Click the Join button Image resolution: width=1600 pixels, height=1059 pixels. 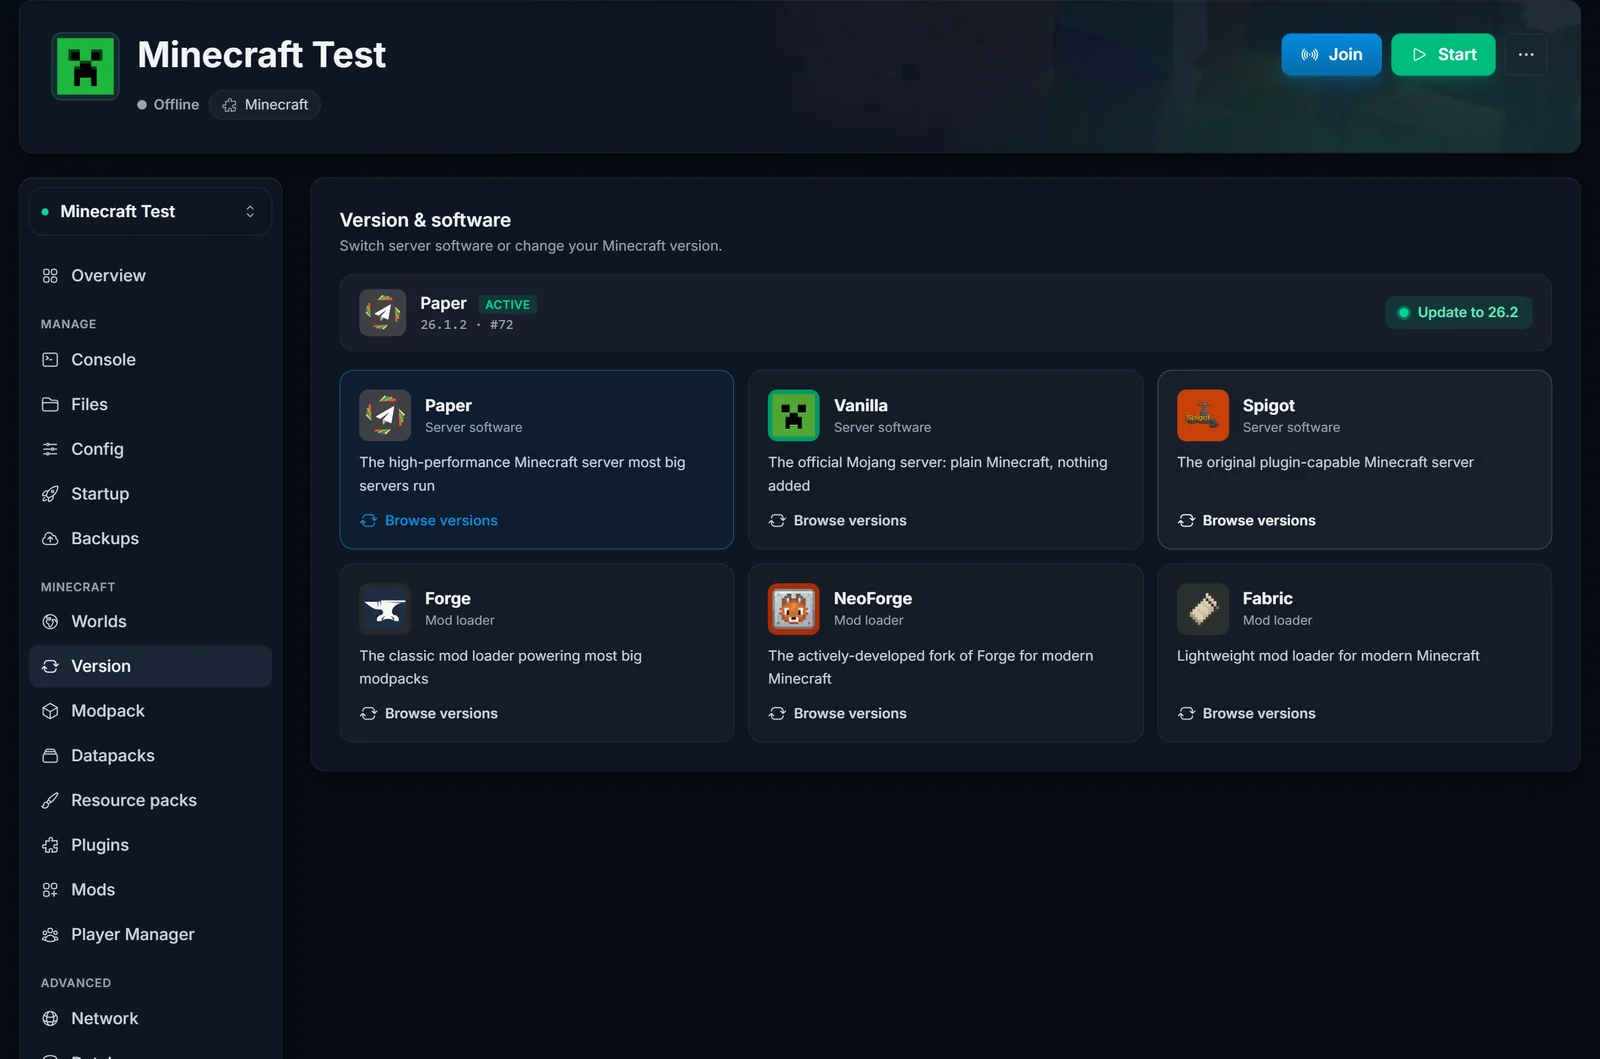[x=1331, y=55]
